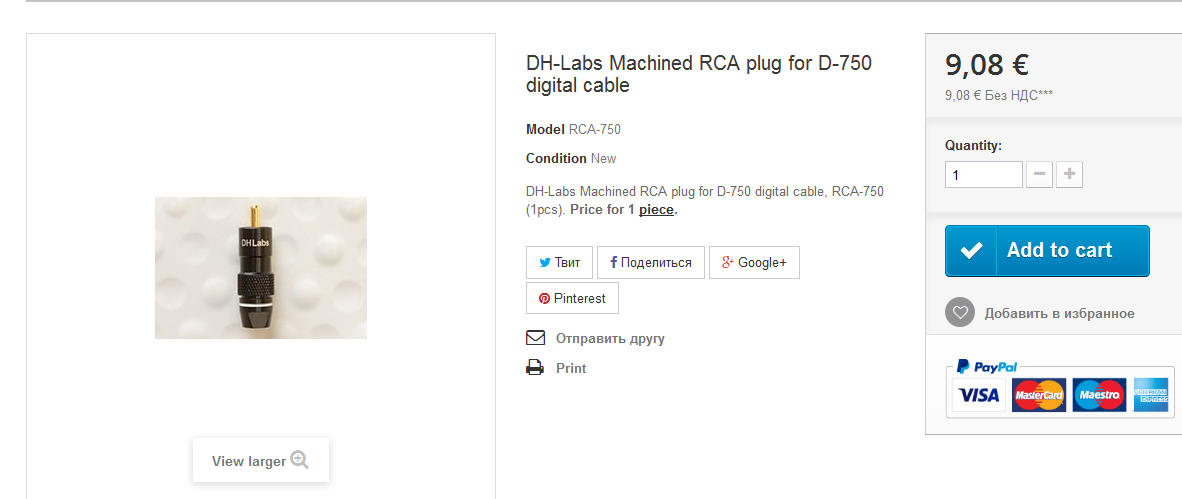Focus the Quantity input field
The height and width of the screenshot is (499, 1182).
983,175
